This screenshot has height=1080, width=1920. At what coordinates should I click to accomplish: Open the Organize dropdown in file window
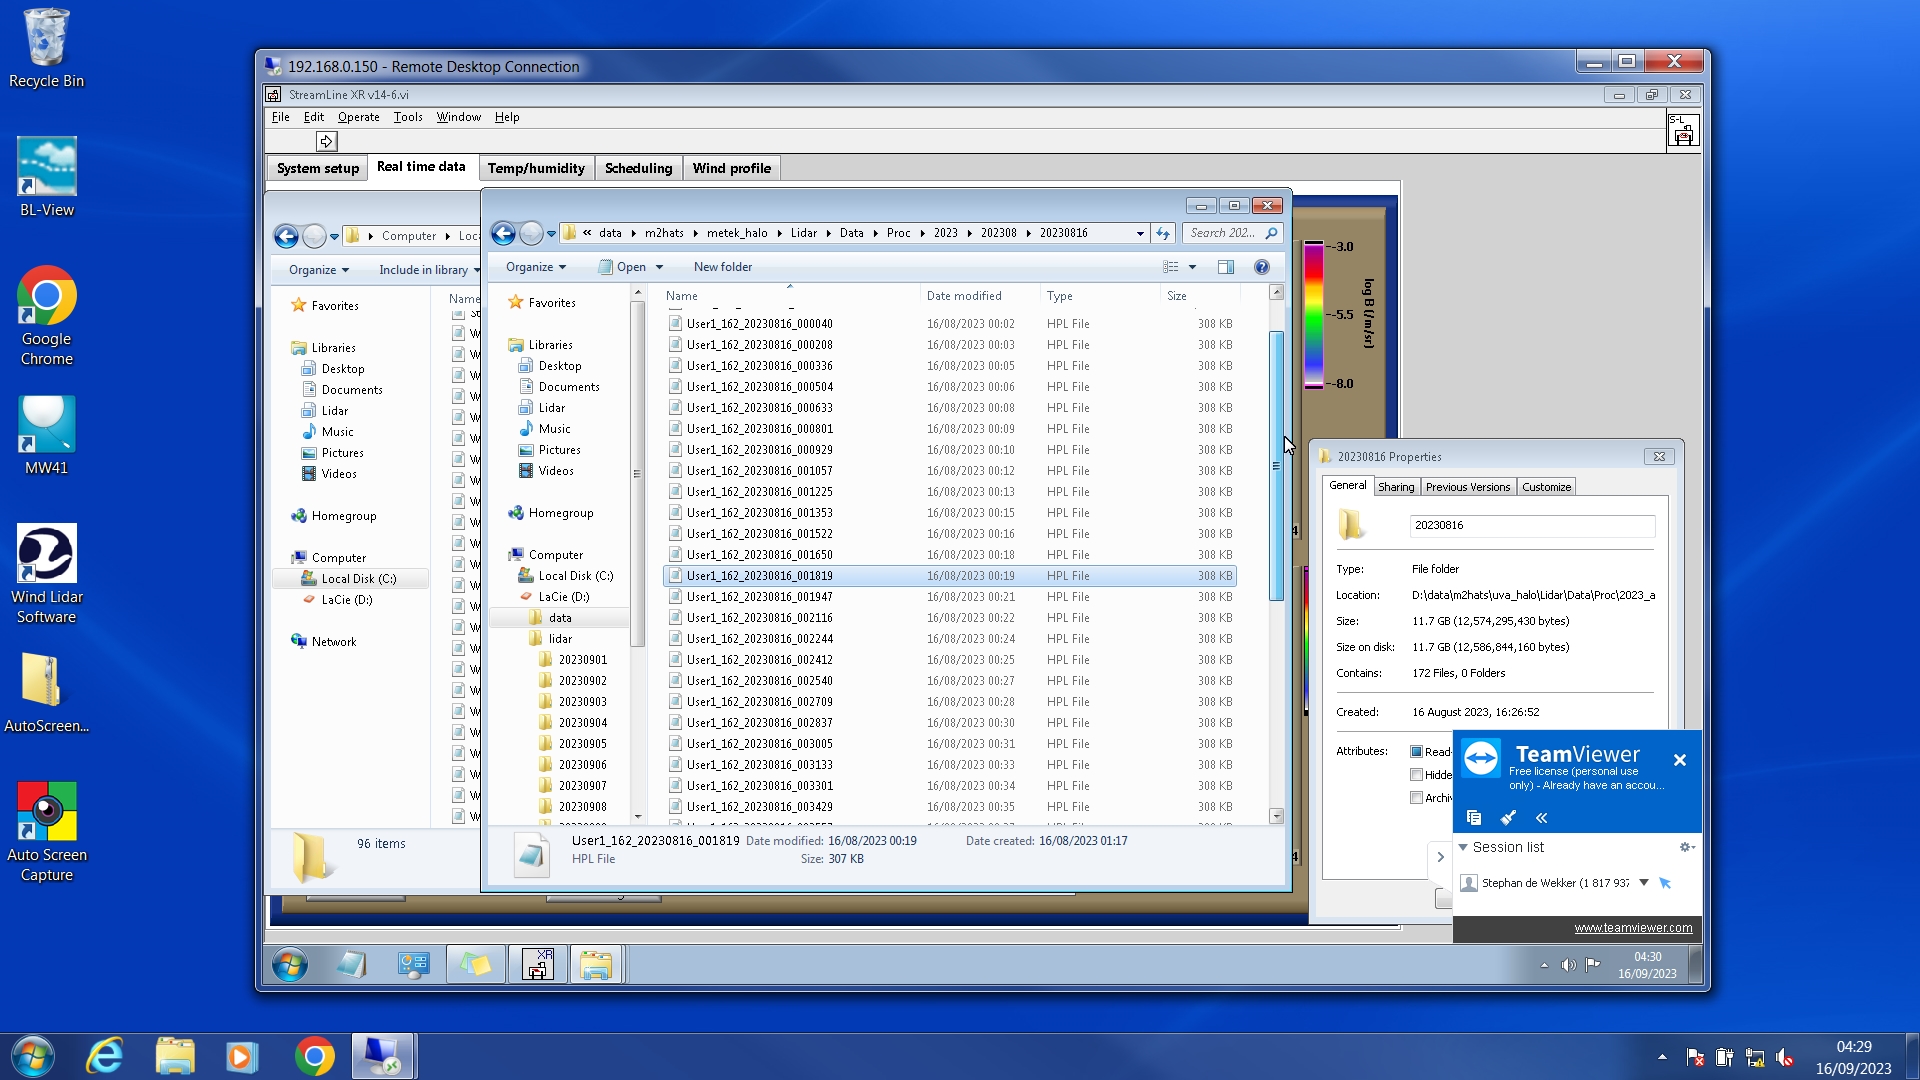point(535,267)
